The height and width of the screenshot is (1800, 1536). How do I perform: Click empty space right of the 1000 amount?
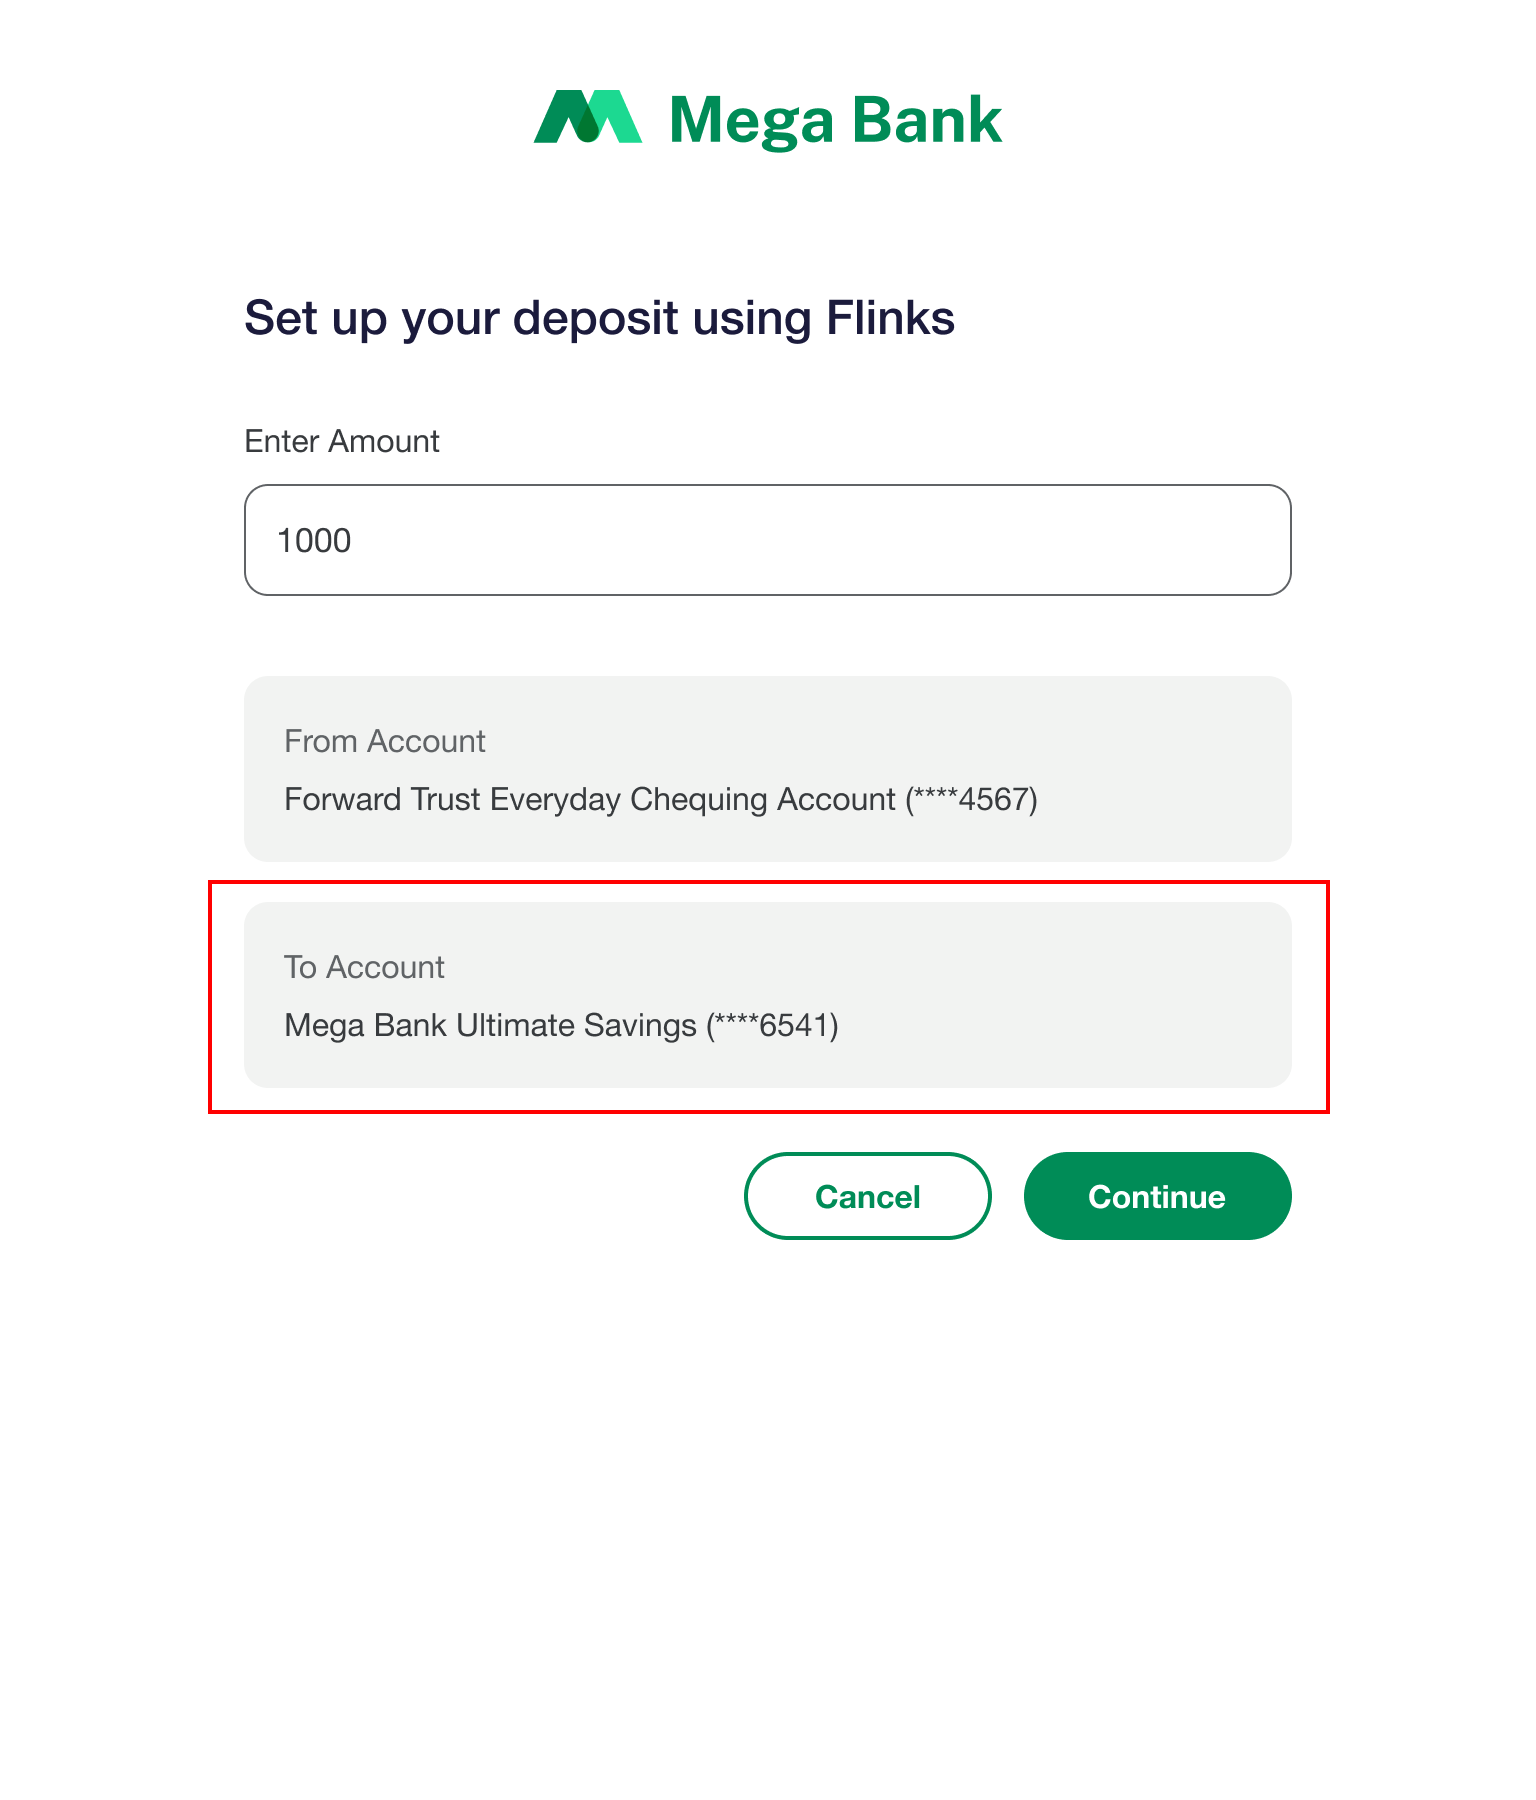(x=820, y=541)
